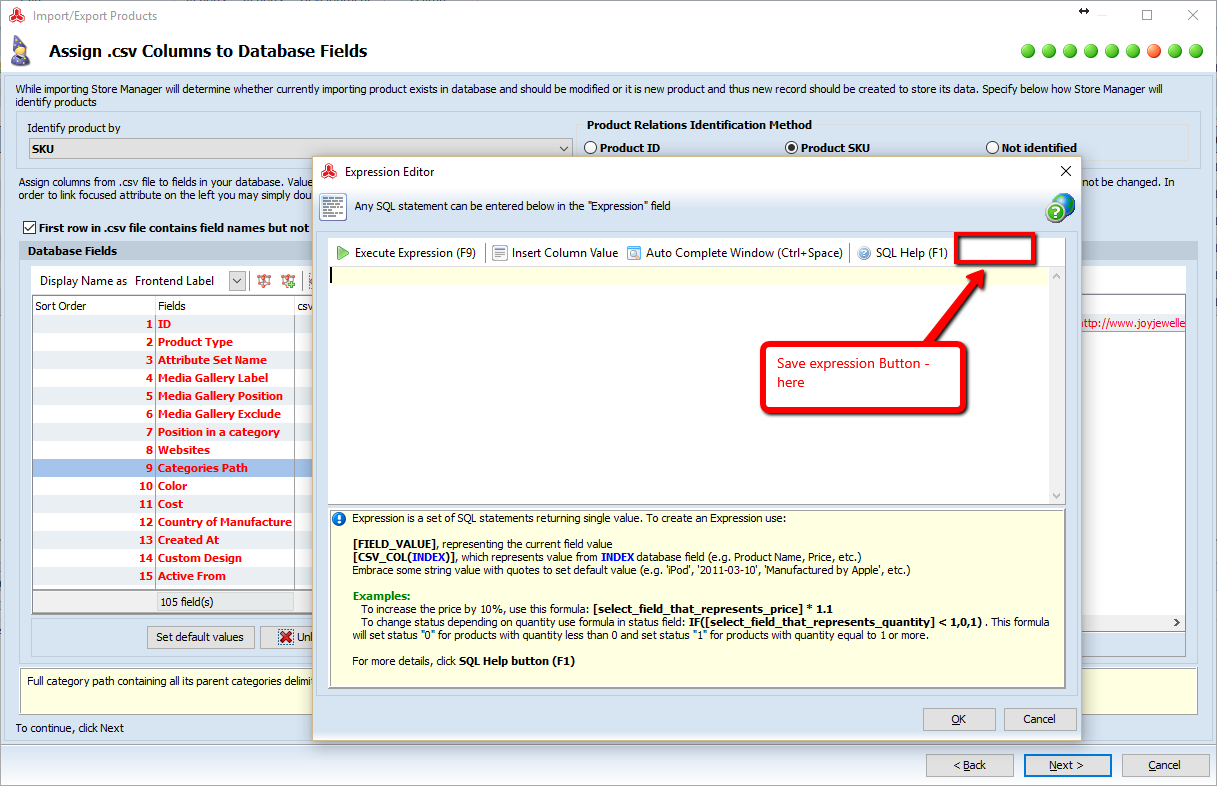
Task: Click into the expression text input area
Action: tap(688, 380)
